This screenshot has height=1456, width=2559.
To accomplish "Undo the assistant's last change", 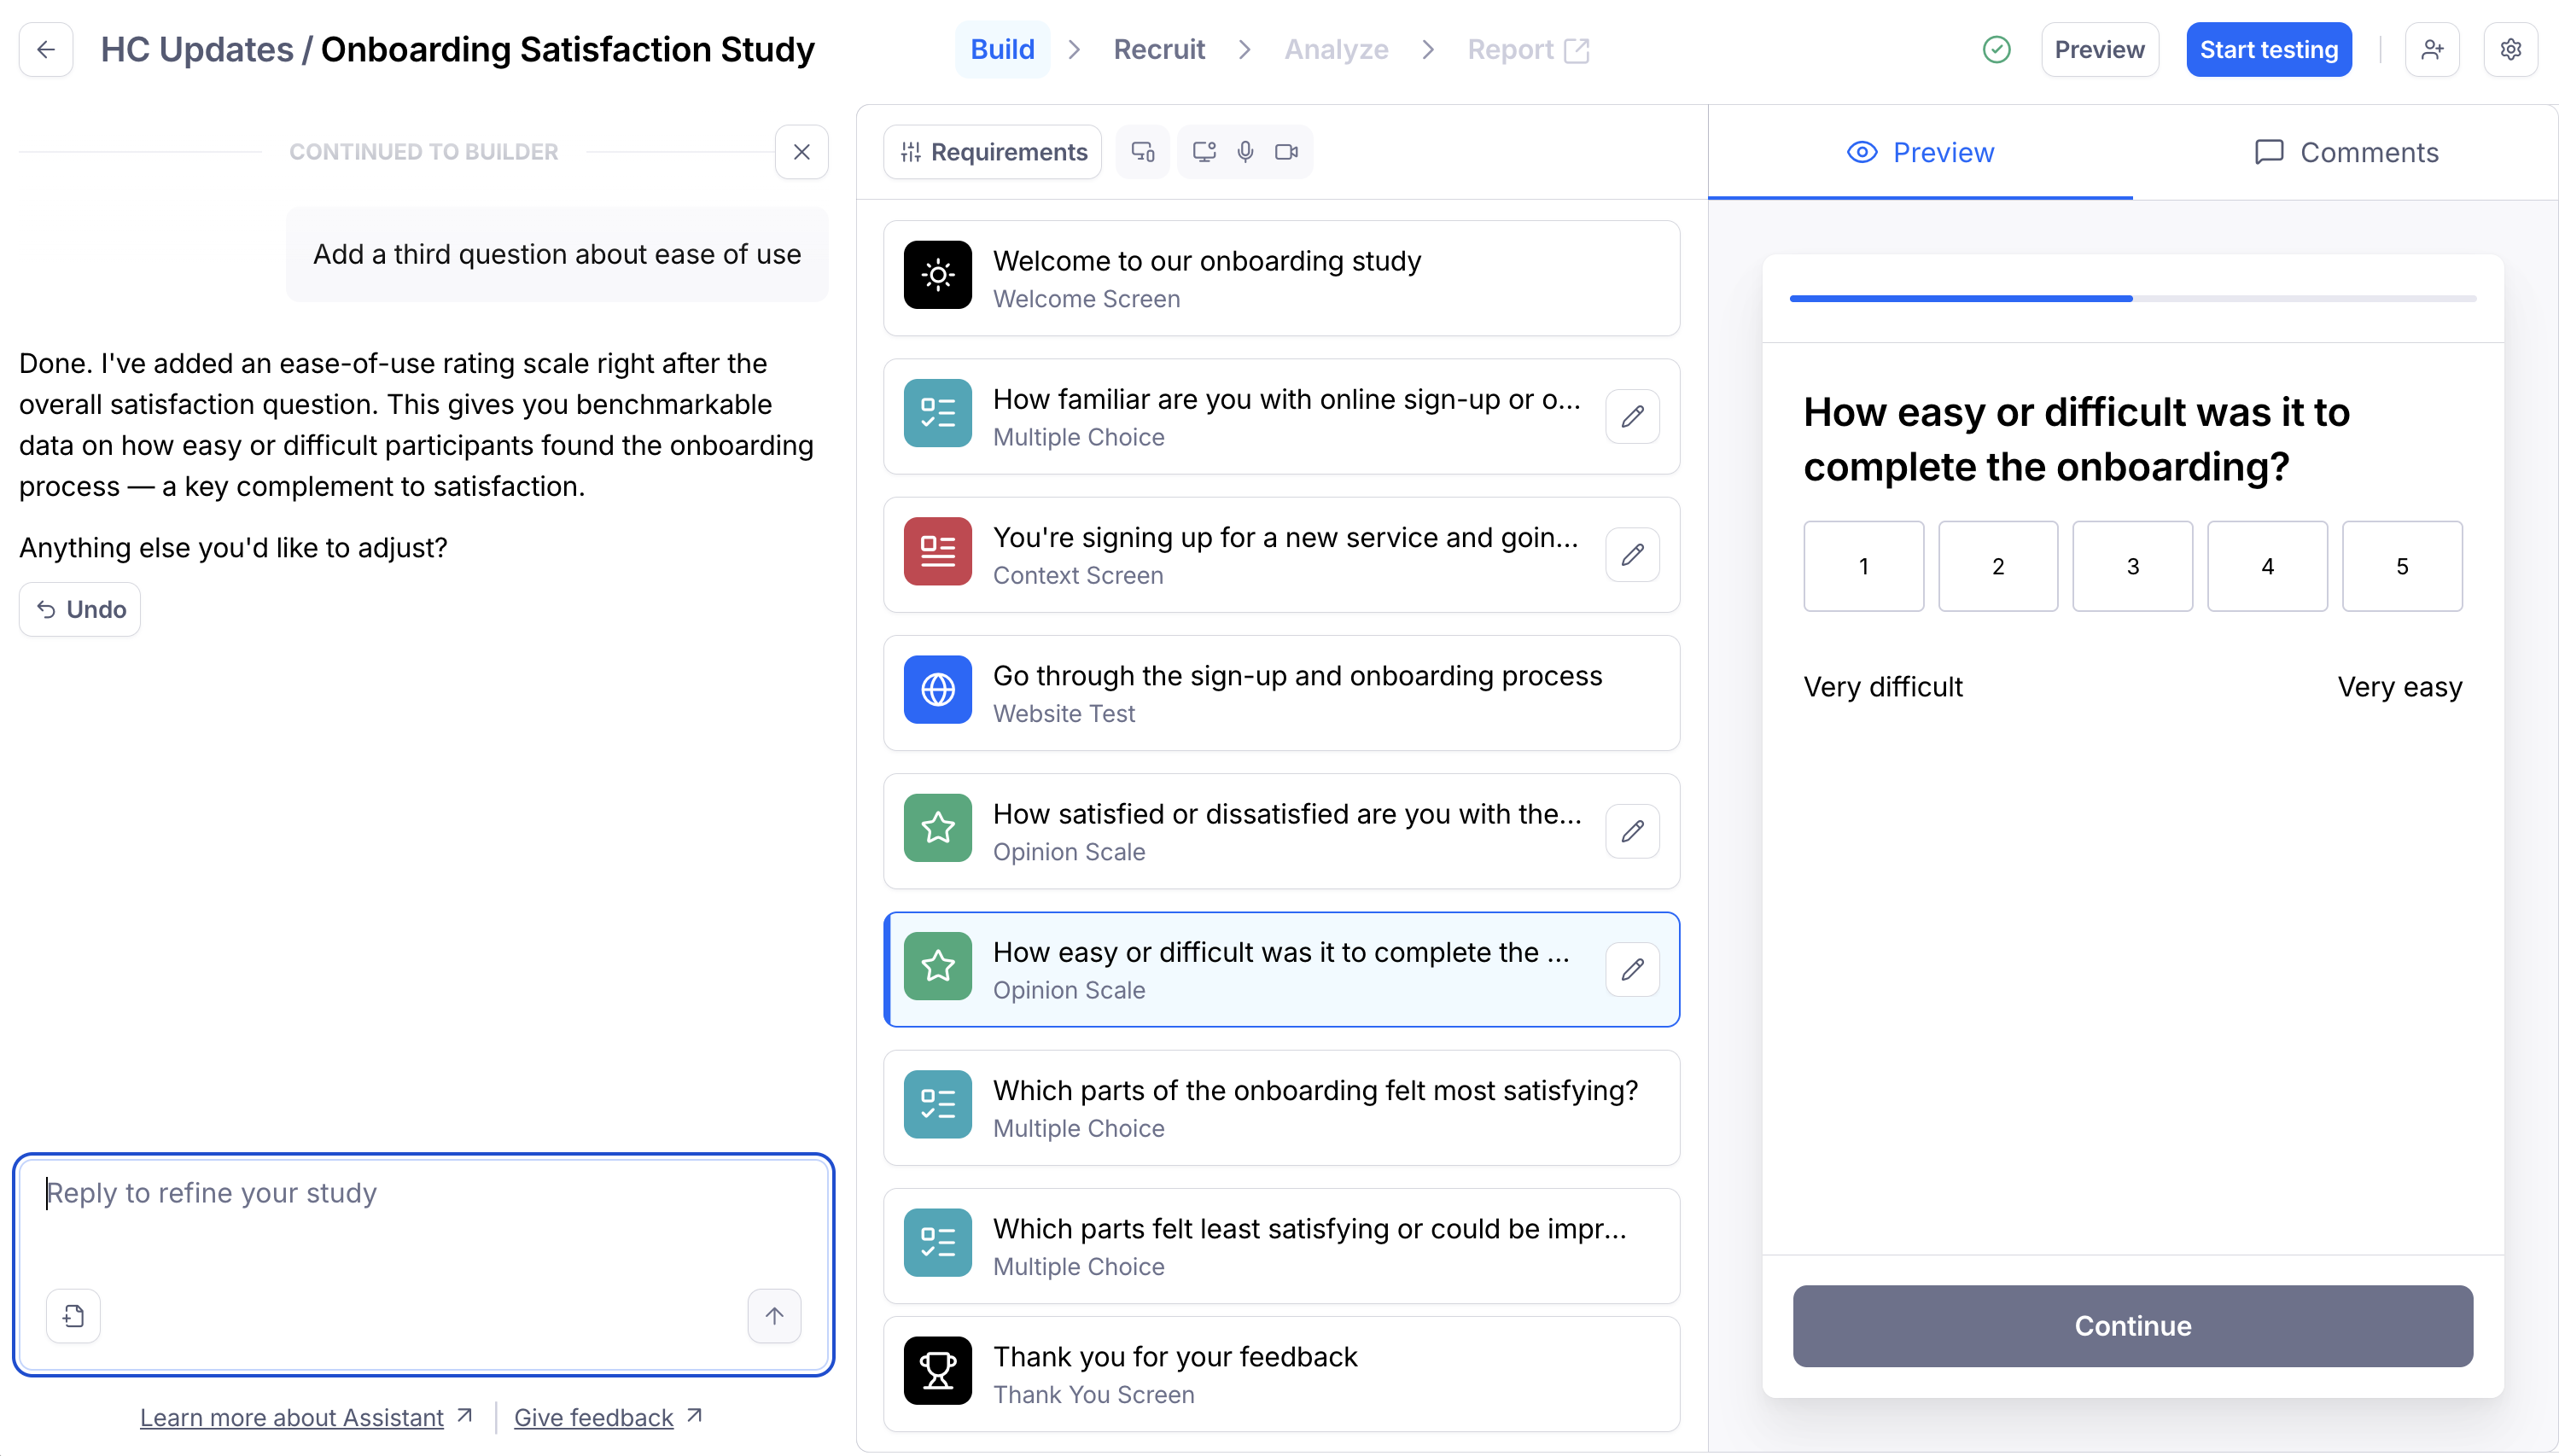I will click(80, 609).
